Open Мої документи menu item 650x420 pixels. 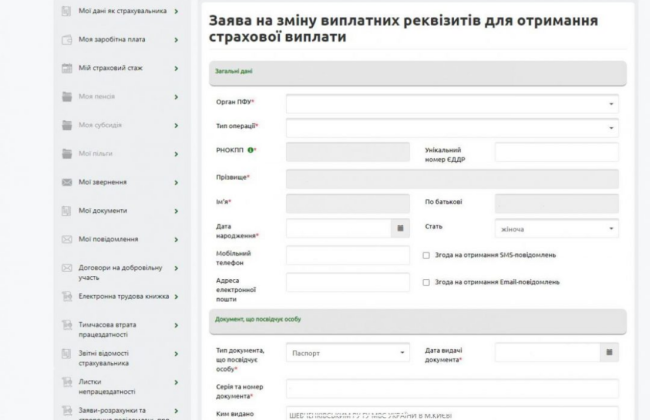103,211
